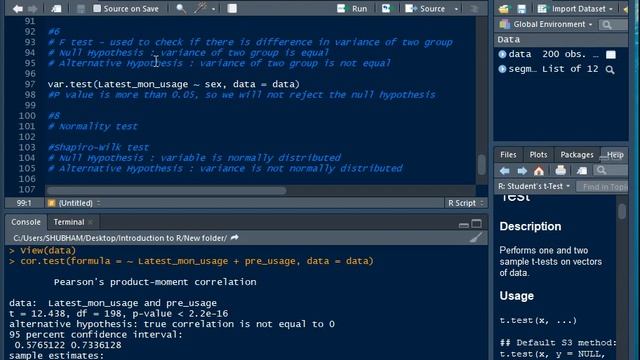This screenshot has height=360, width=640.
Task: Click the cor.test command in console
Action: (x=197, y=261)
